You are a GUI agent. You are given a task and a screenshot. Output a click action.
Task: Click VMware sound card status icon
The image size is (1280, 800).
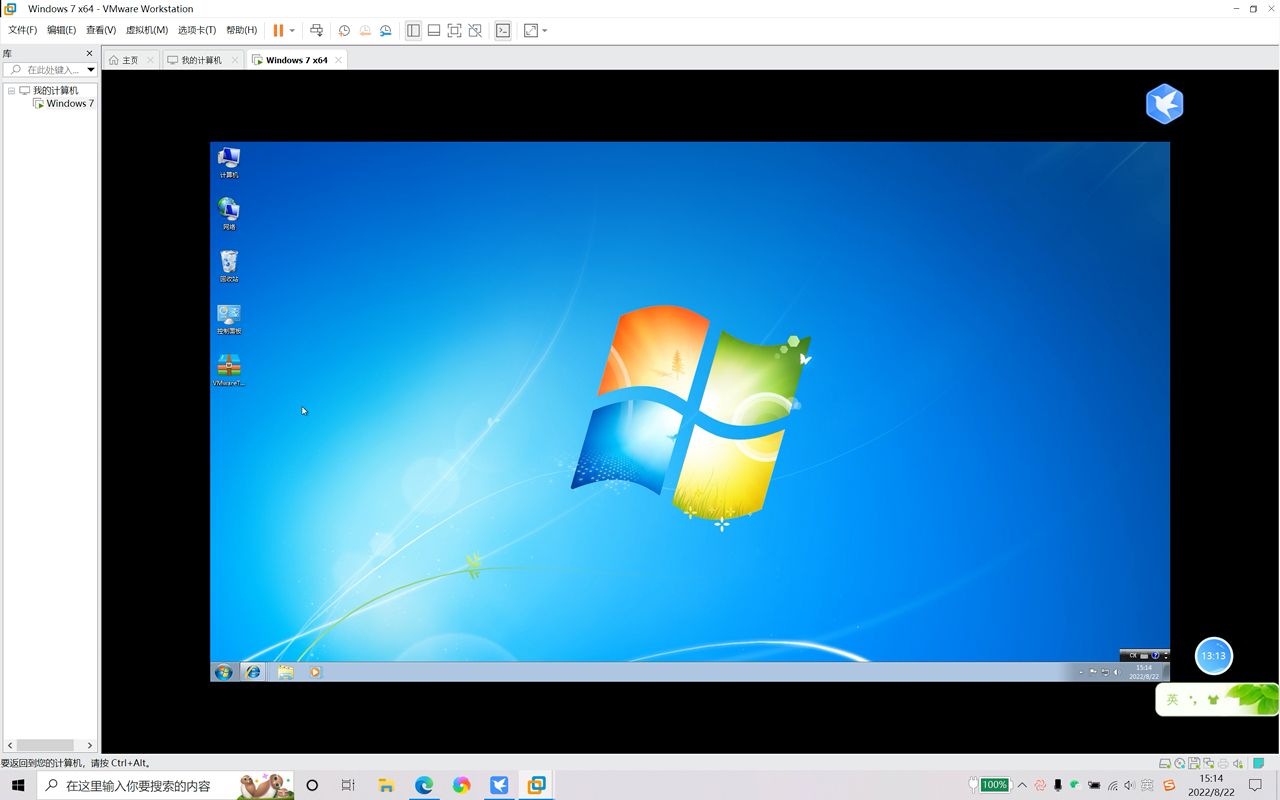tap(1238, 763)
